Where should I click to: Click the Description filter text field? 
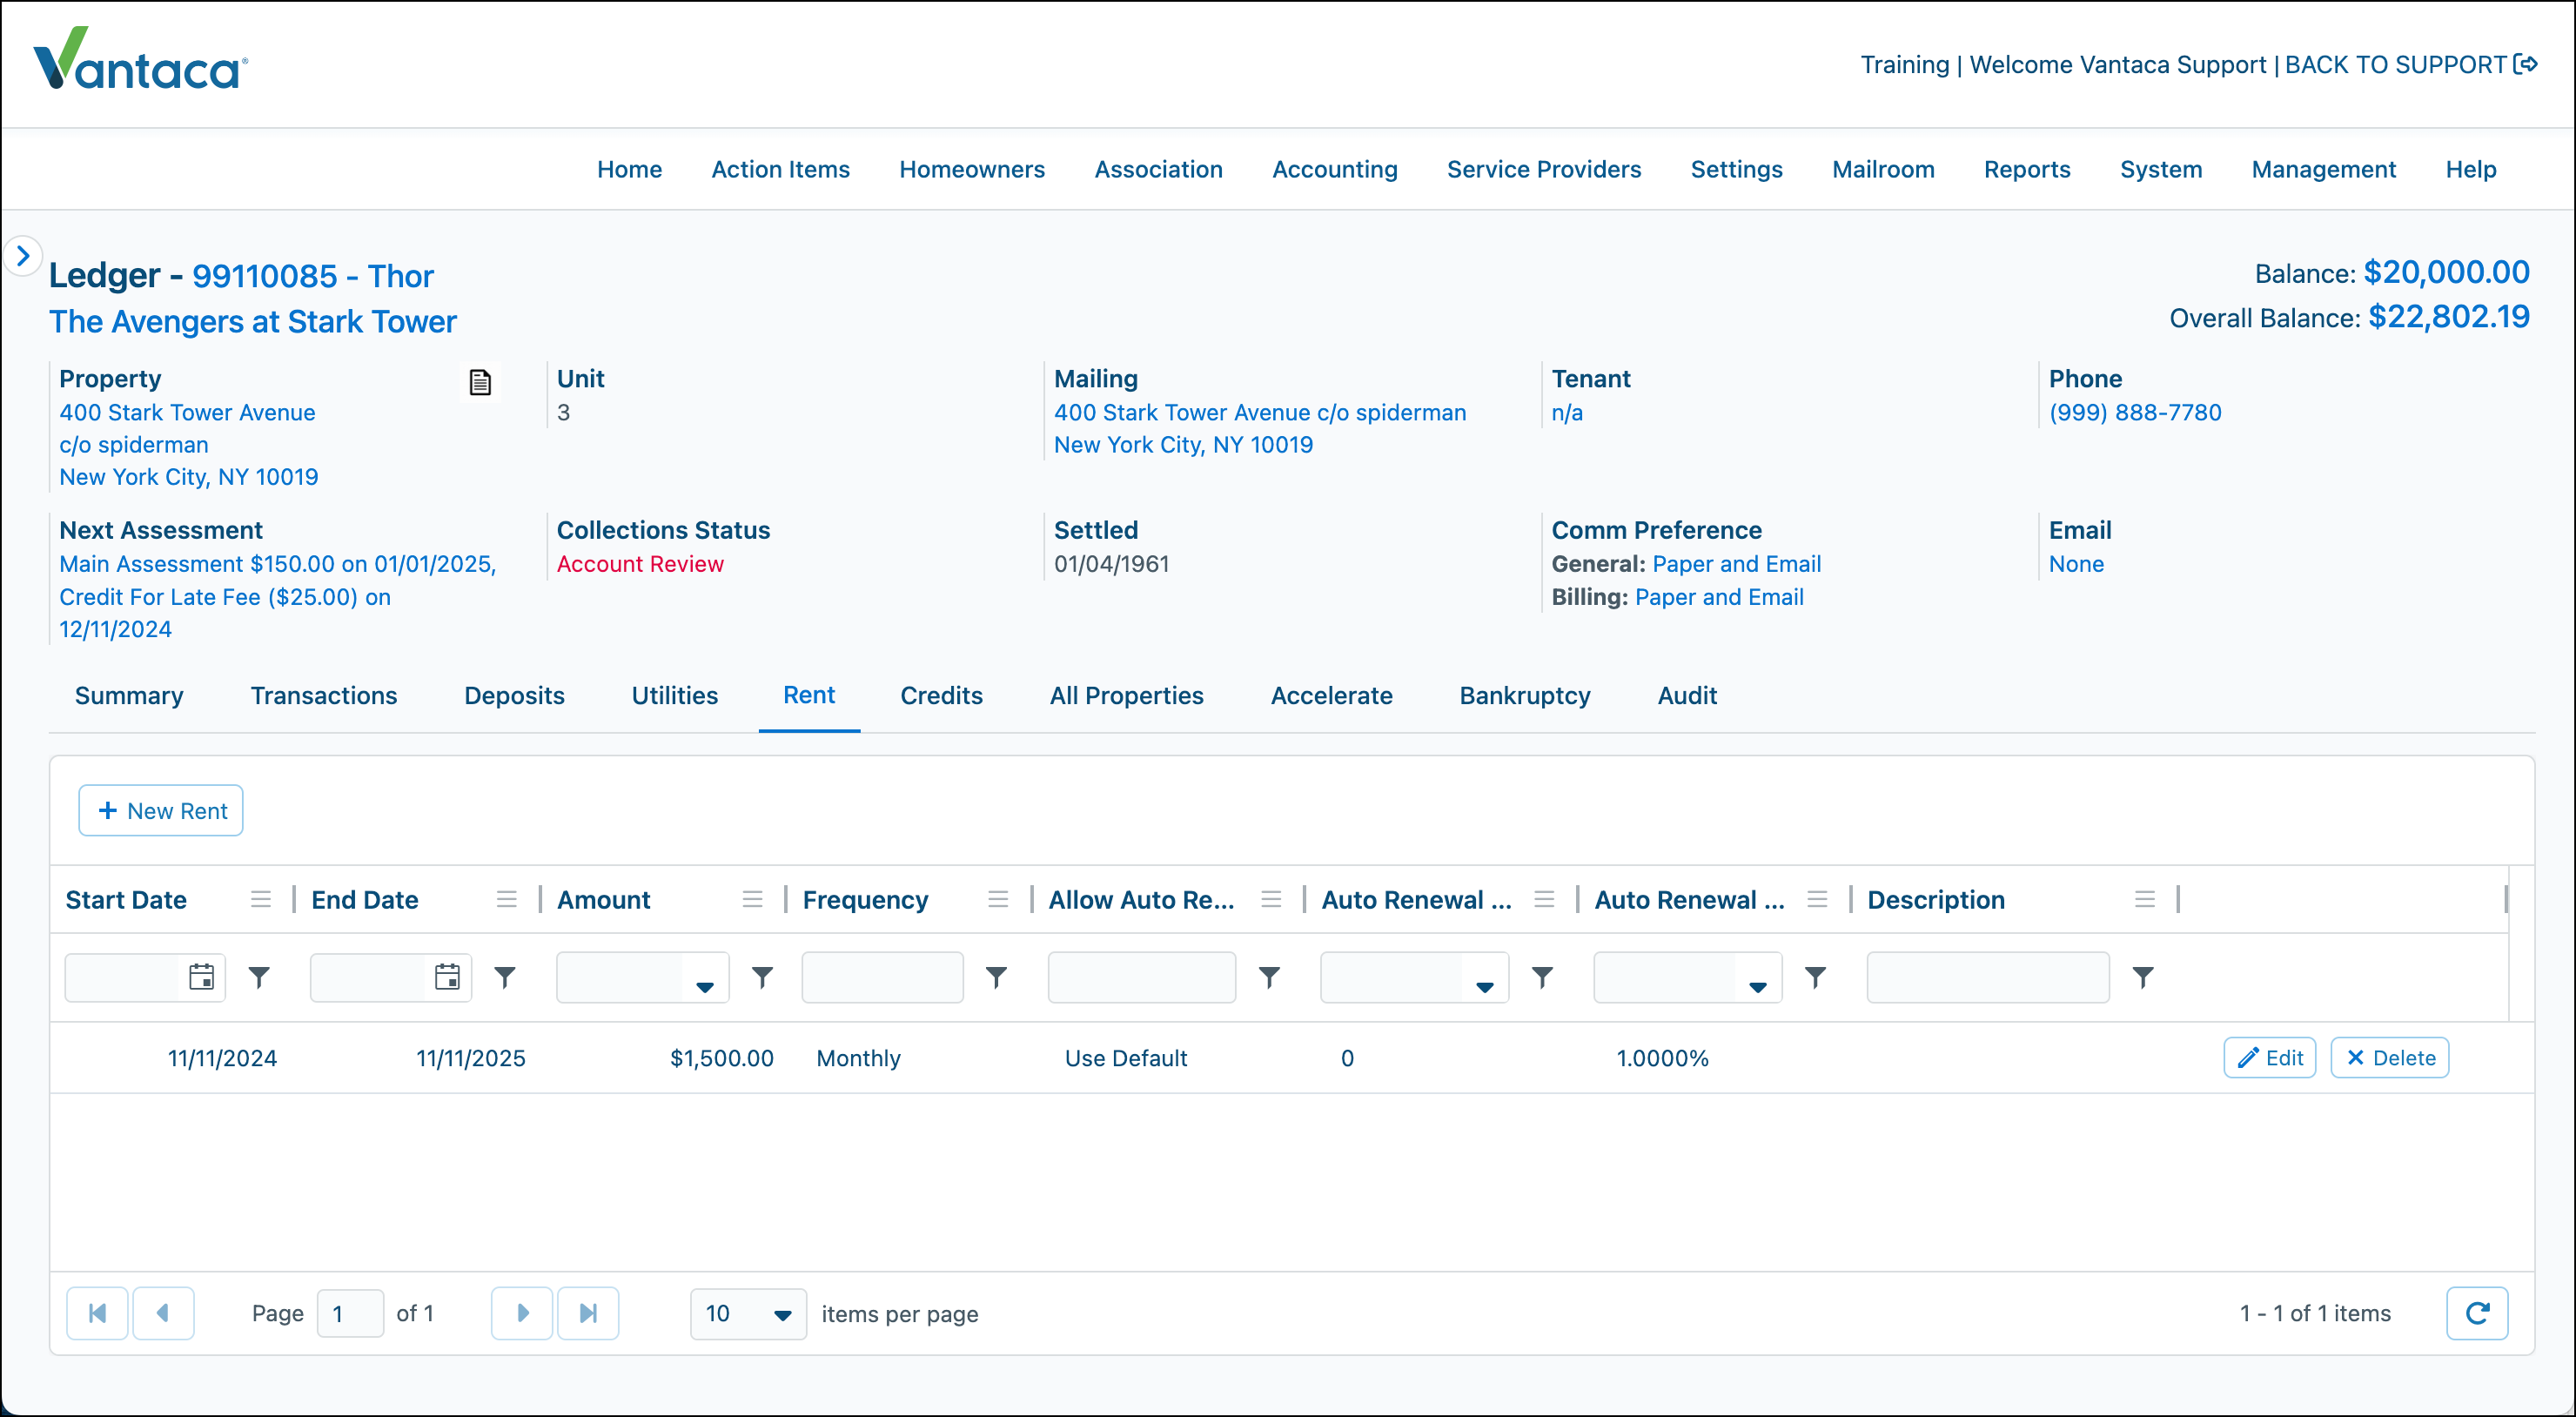[x=1988, y=977]
